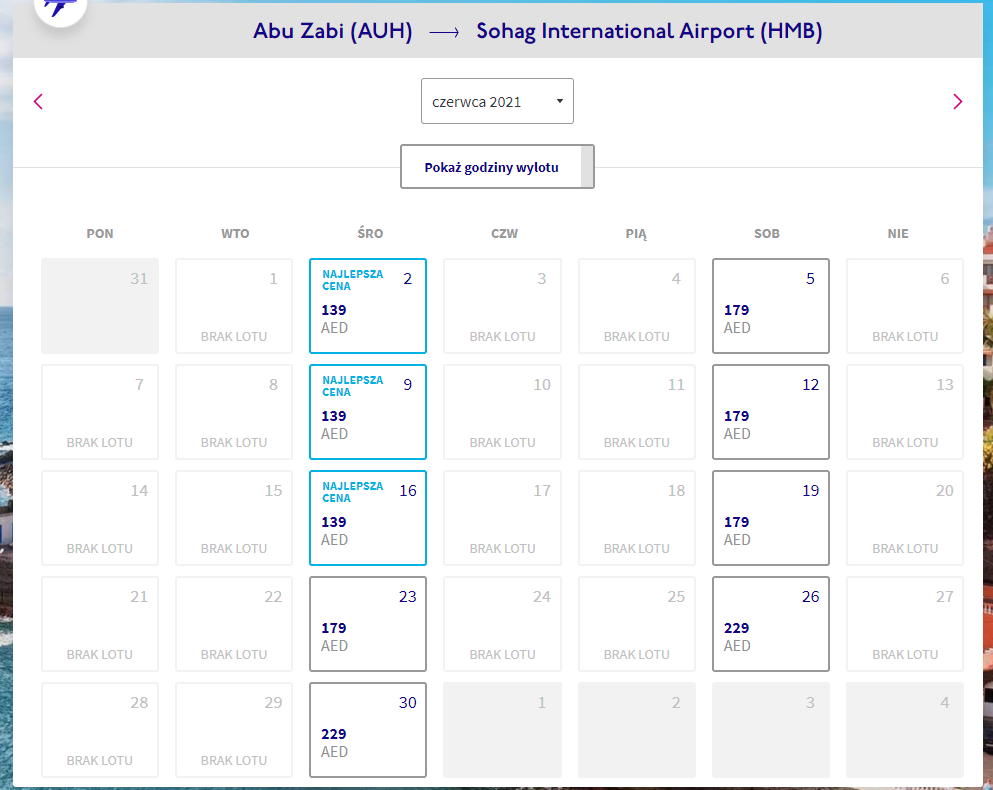The width and height of the screenshot is (993, 790).
Task: Click the Wizz Air logo icon
Action: pyautogui.click(x=60, y=9)
